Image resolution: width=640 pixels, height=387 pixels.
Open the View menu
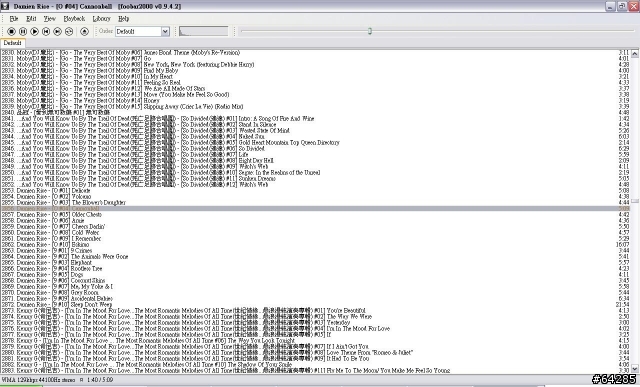pos(49,19)
